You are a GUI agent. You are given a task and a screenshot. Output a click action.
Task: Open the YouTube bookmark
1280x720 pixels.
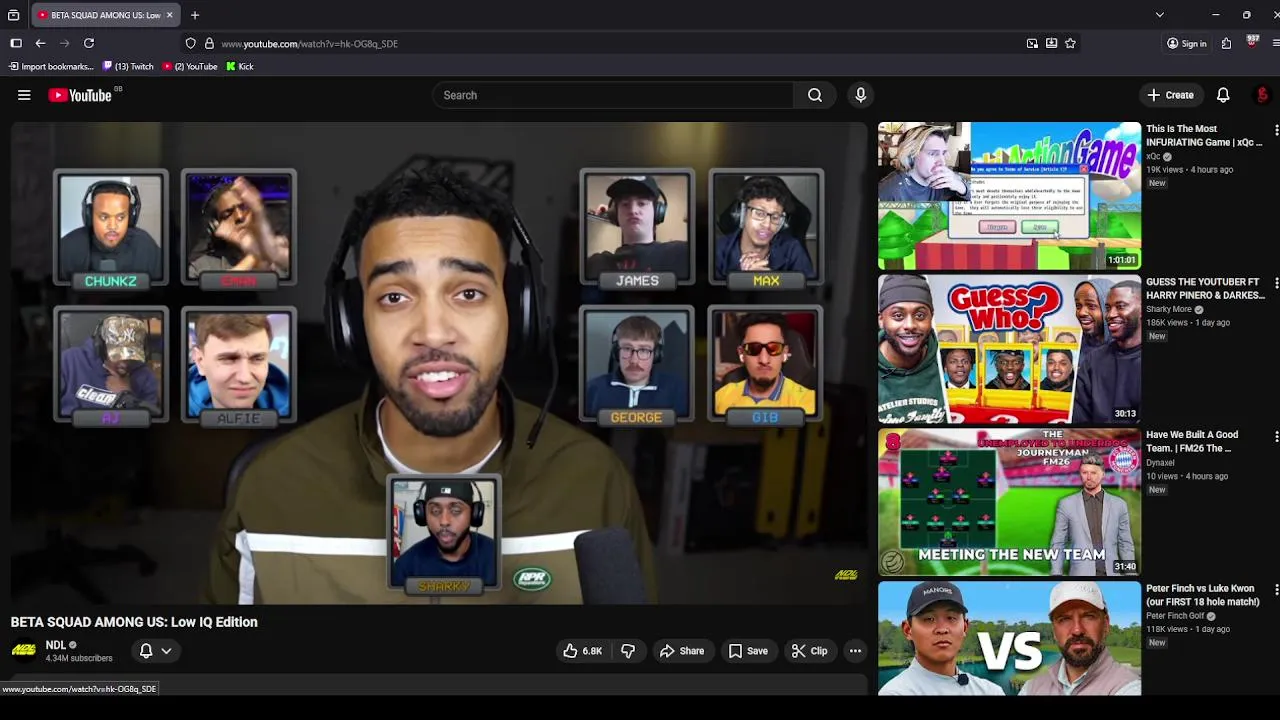pos(190,66)
